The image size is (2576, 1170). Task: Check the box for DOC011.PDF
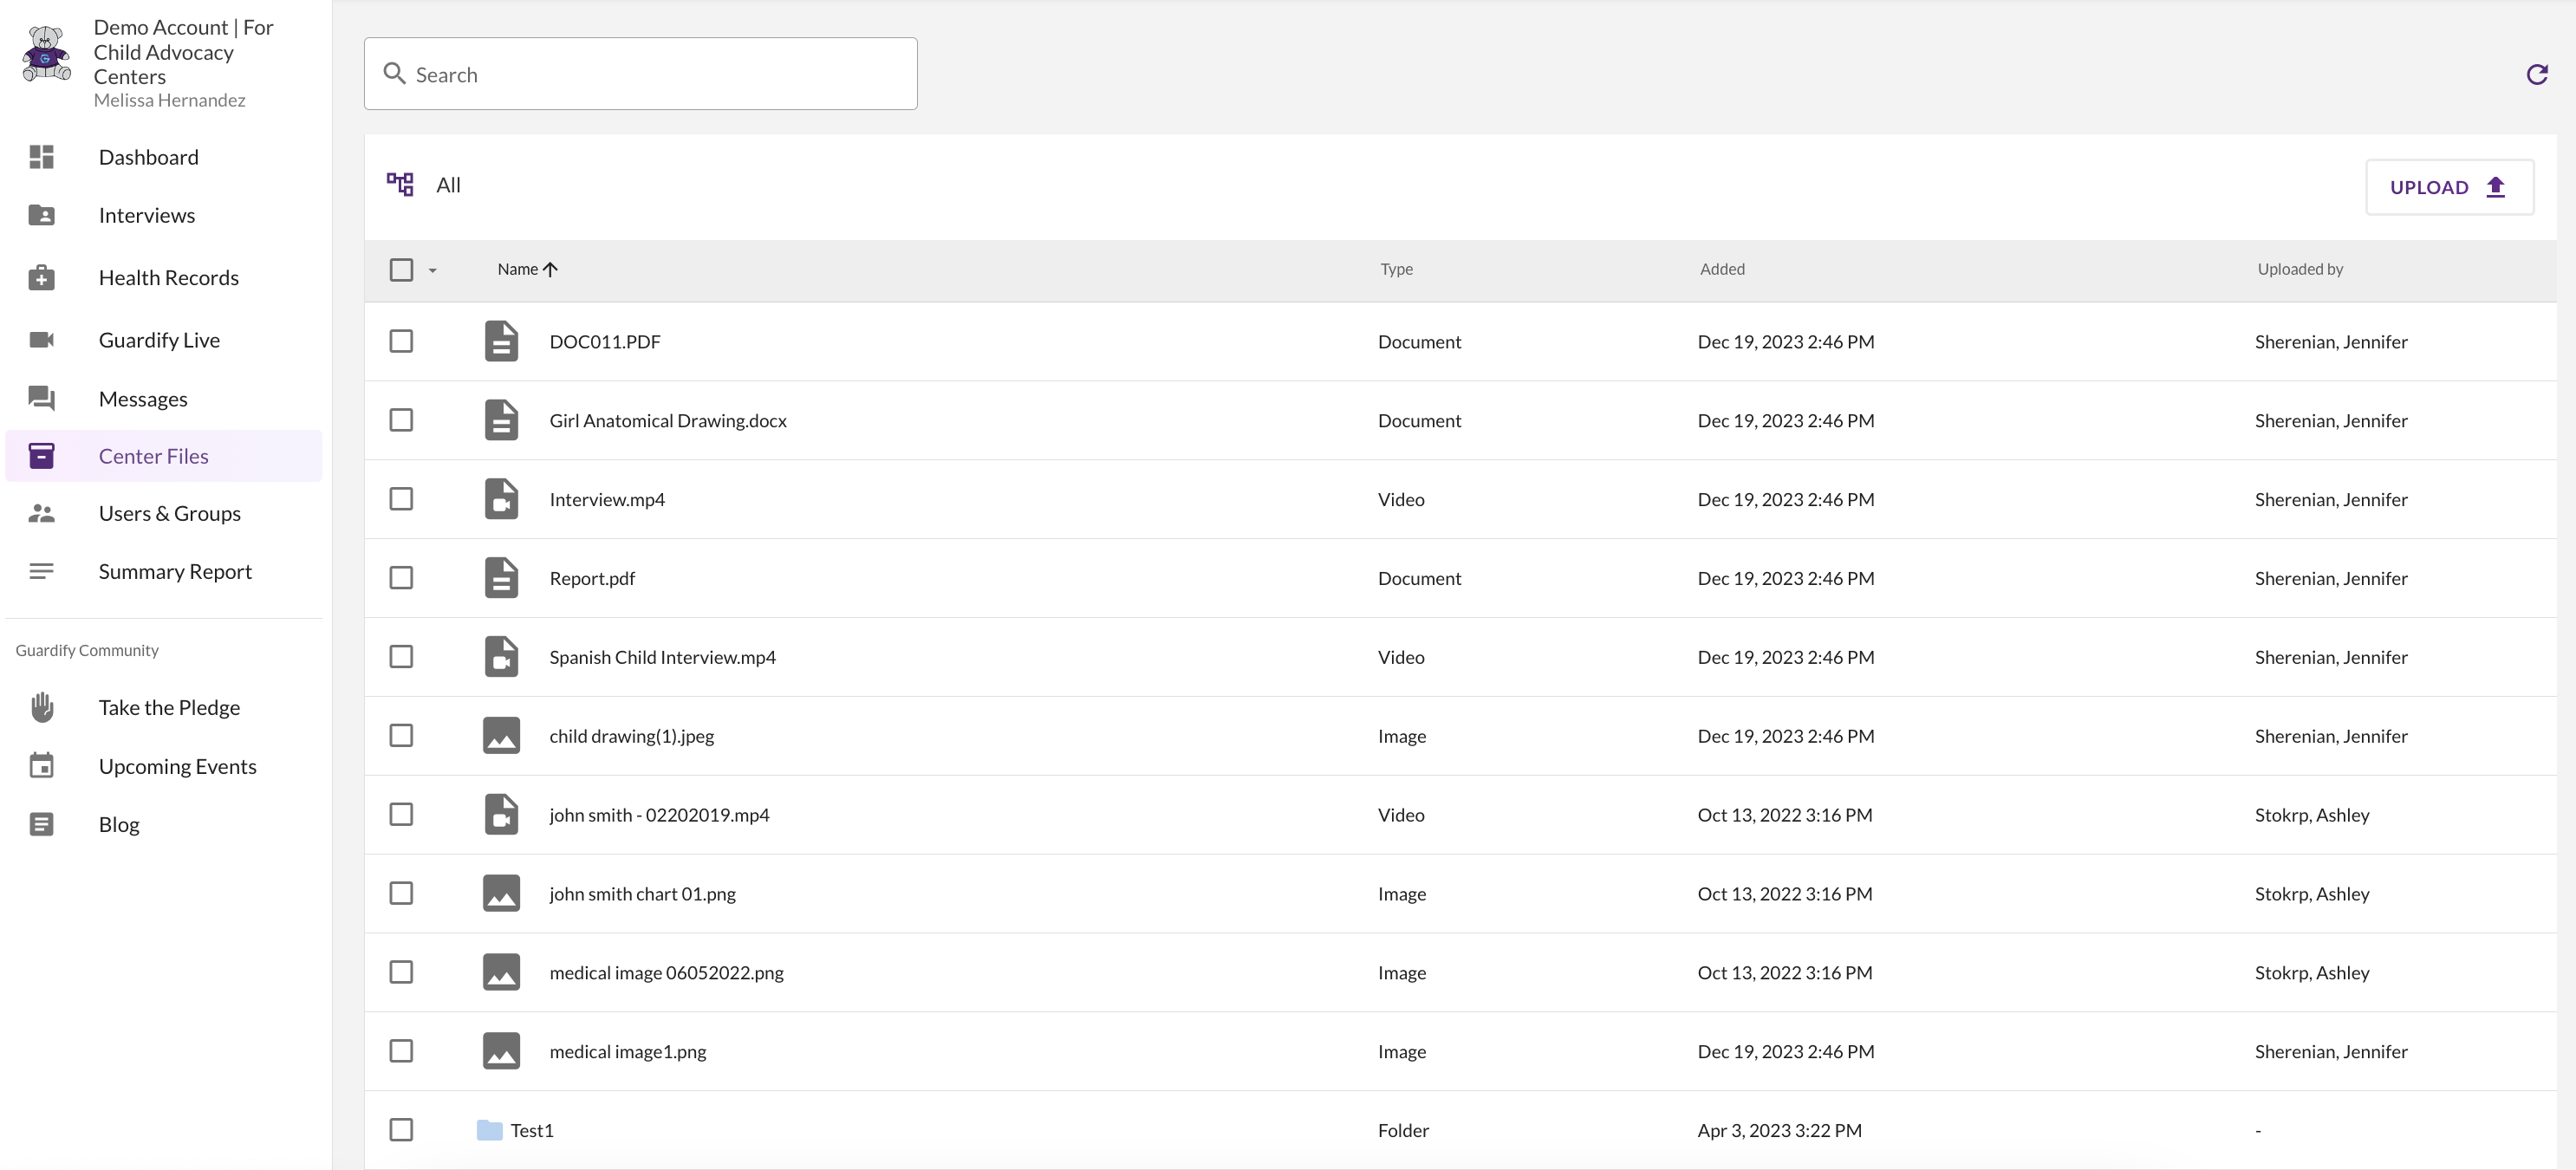pyautogui.click(x=401, y=341)
